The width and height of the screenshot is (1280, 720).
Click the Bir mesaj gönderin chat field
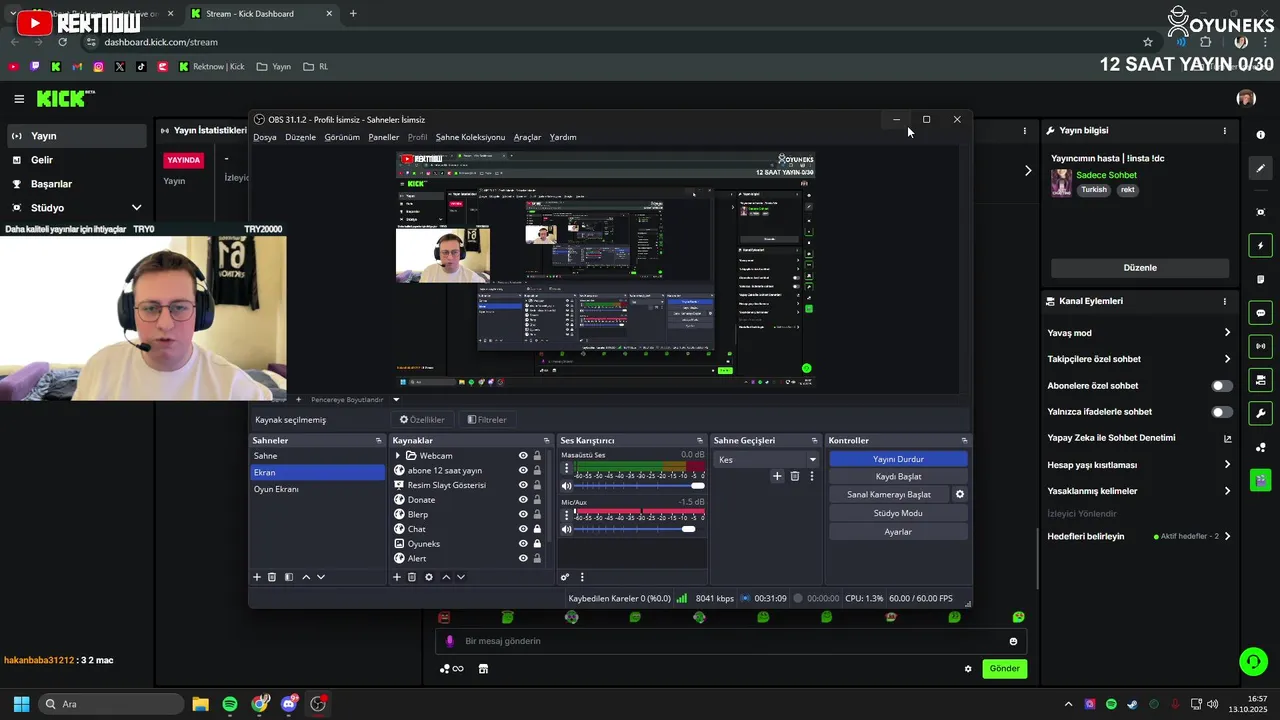pos(730,642)
